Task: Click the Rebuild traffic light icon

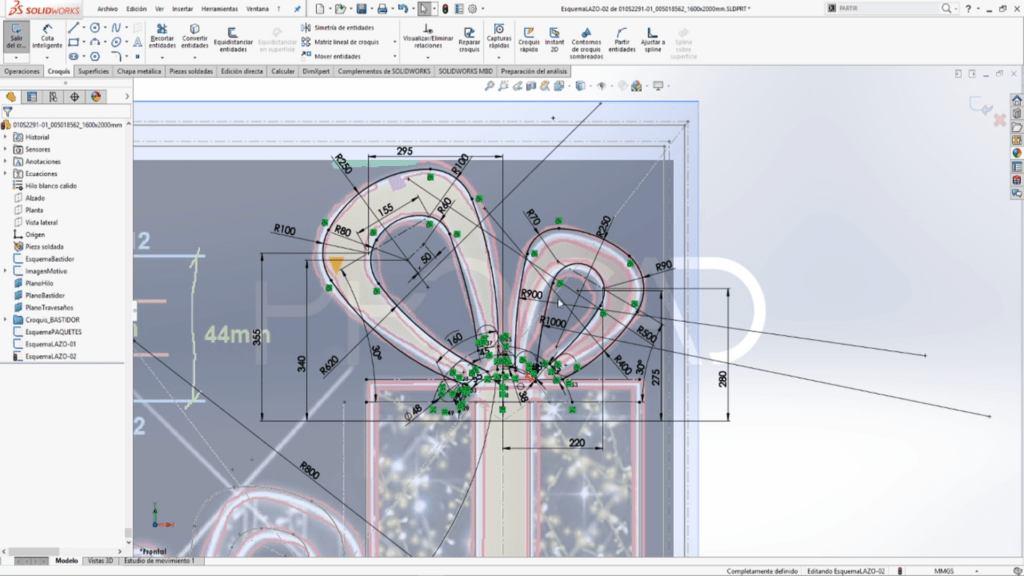Action: (445, 8)
